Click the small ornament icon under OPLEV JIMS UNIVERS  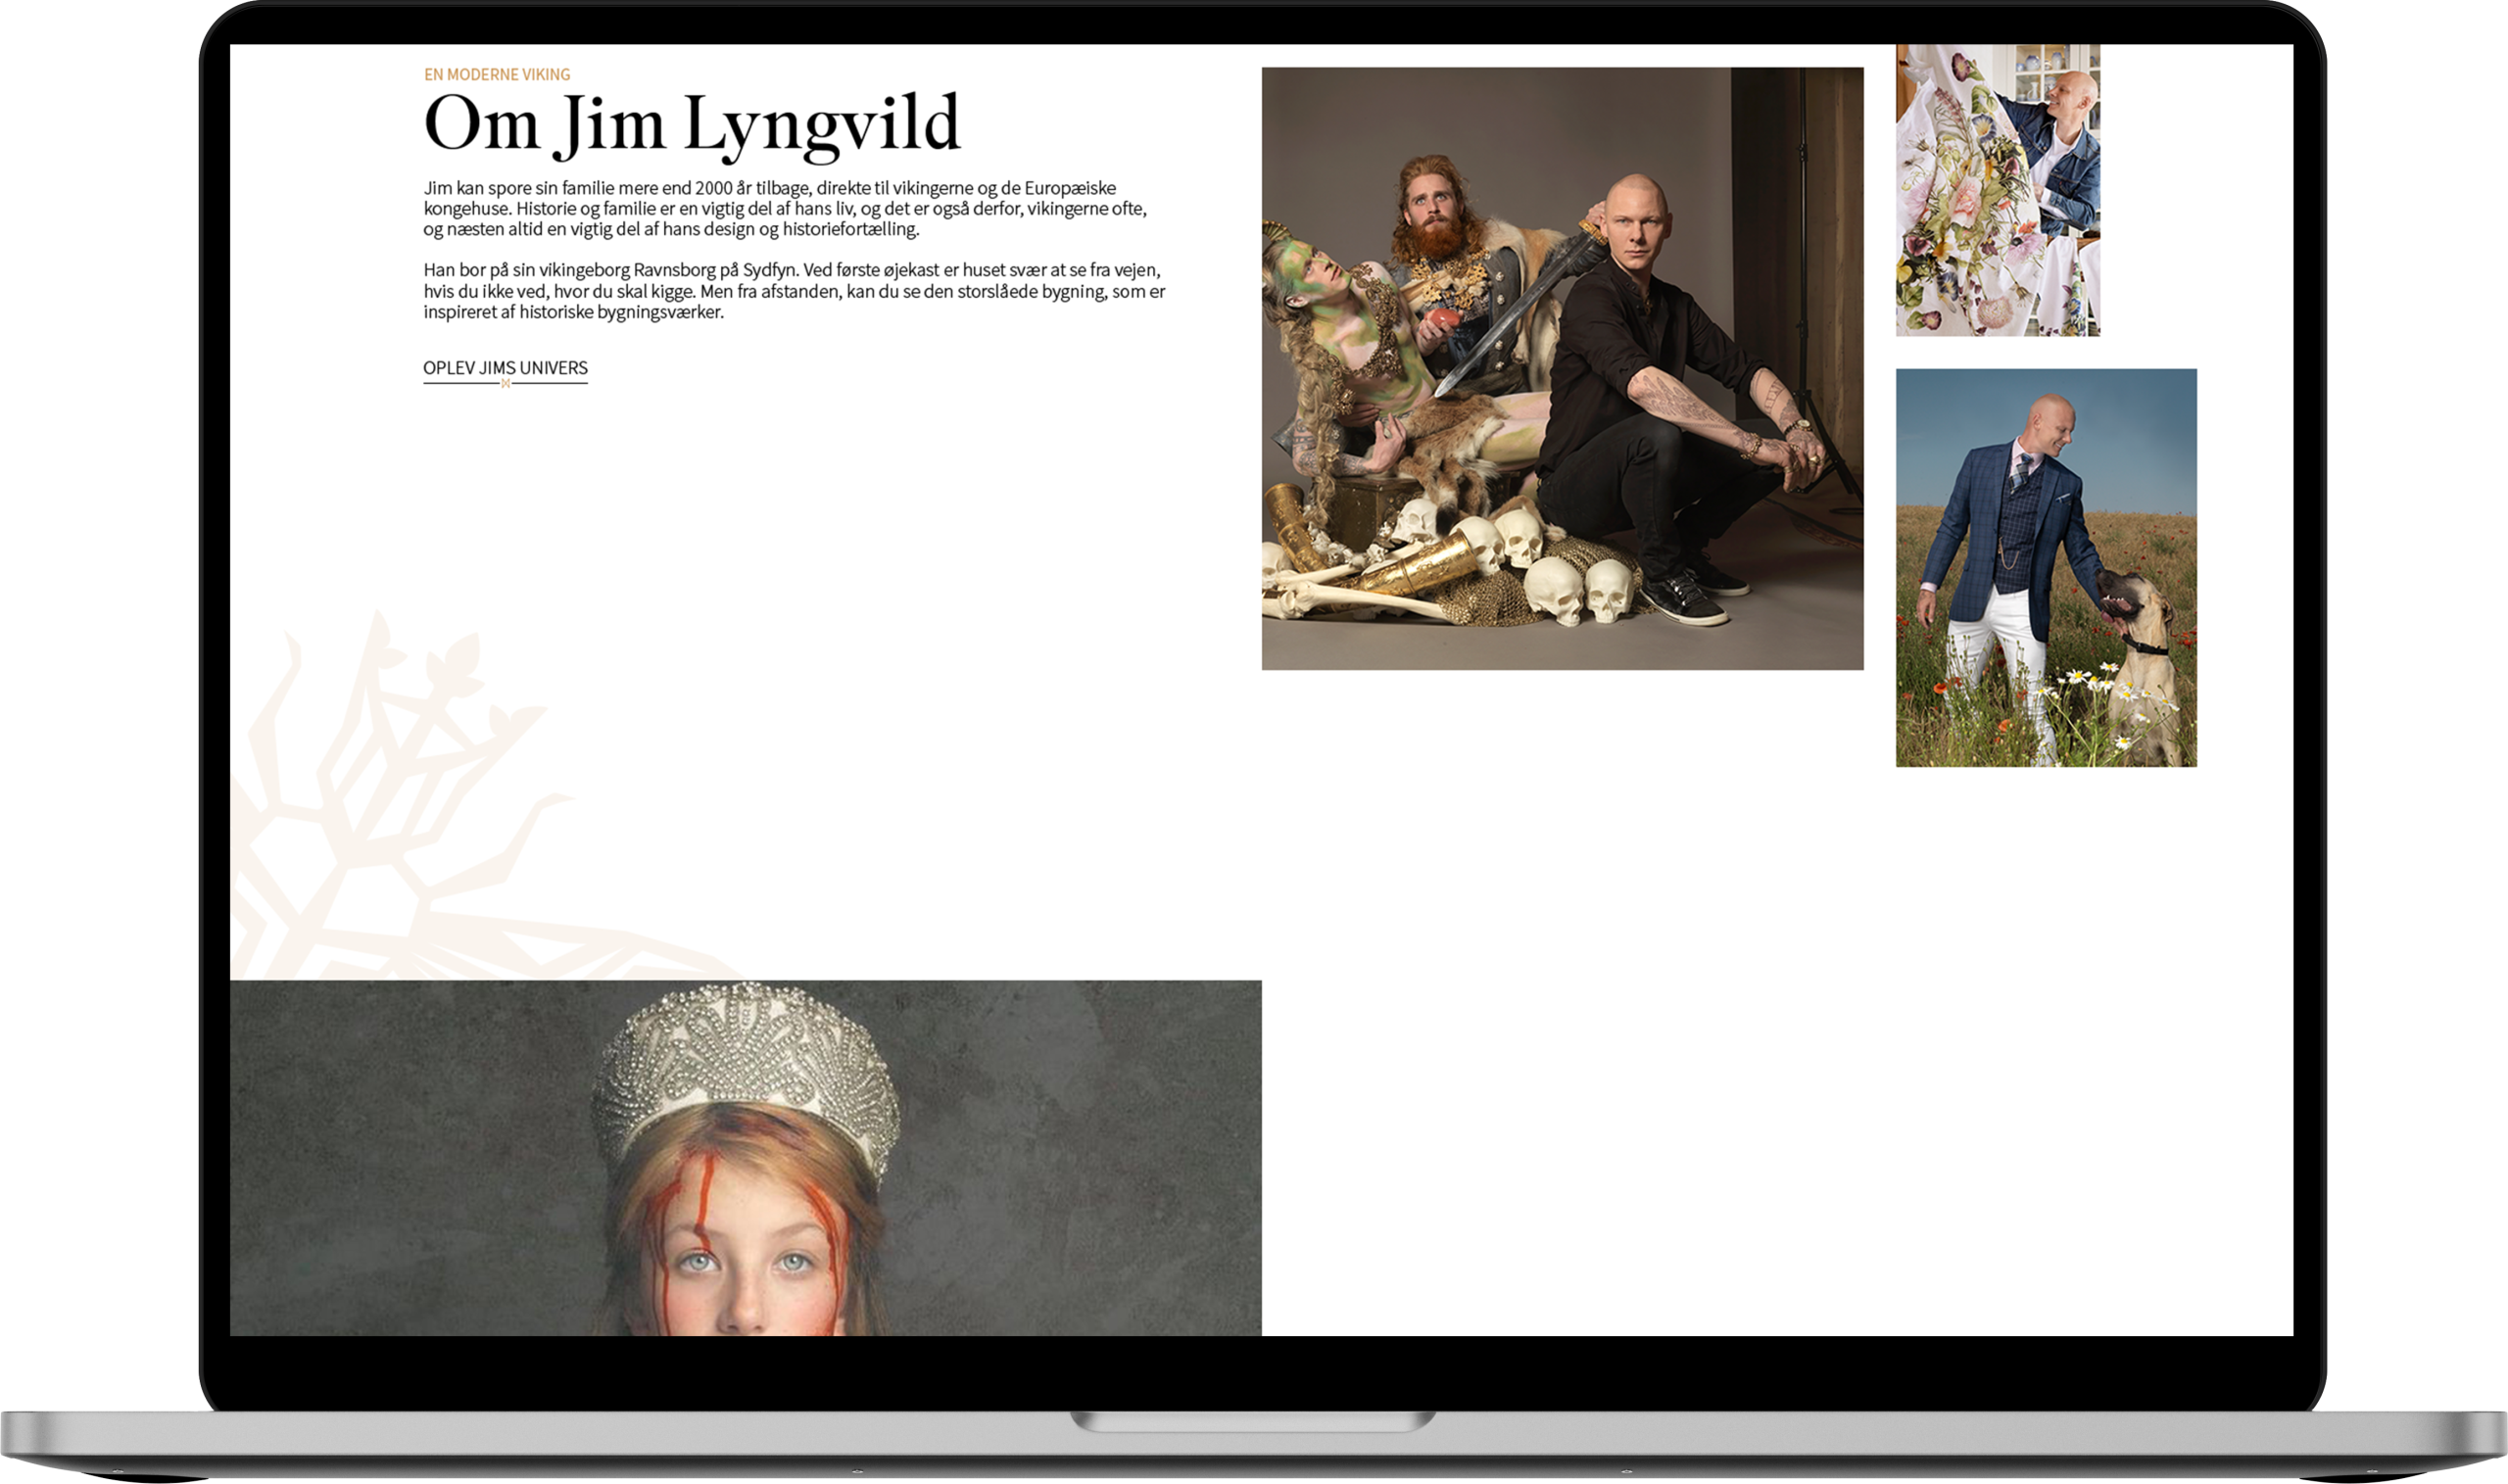point(505,384)
